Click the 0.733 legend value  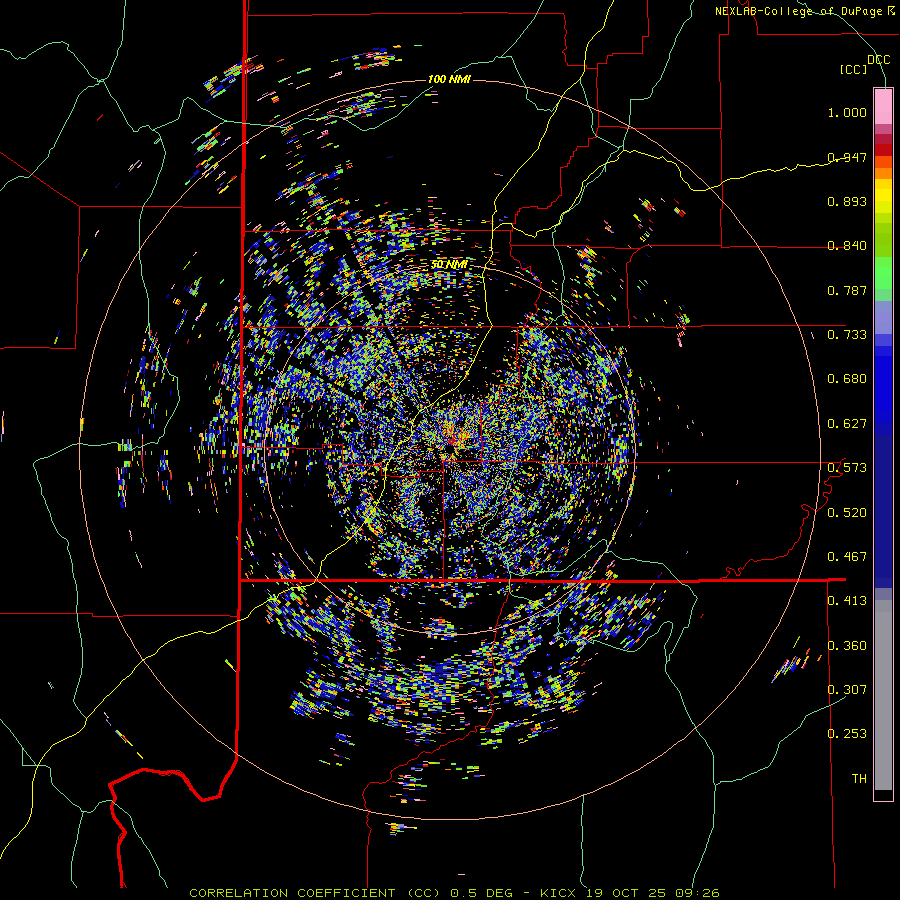847,335
